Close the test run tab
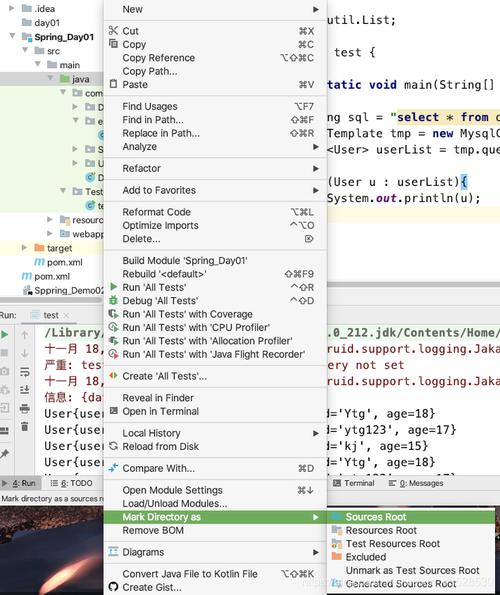The height and width of the screenshot is (595, 500). coord(66,315)
